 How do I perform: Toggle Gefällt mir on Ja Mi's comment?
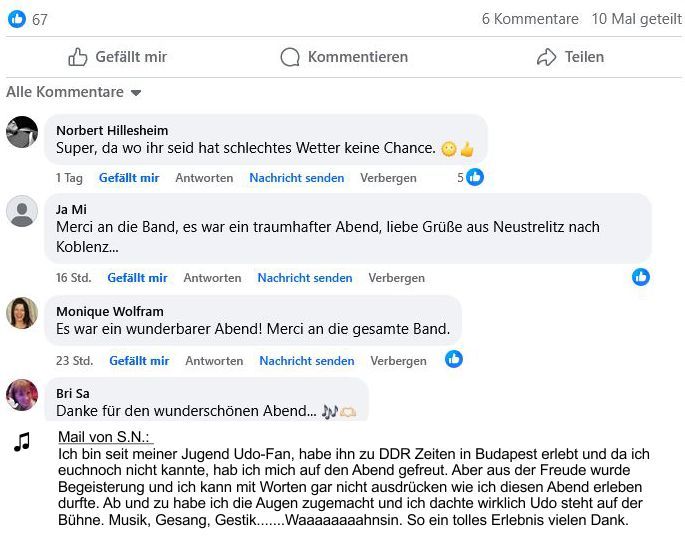137,278
